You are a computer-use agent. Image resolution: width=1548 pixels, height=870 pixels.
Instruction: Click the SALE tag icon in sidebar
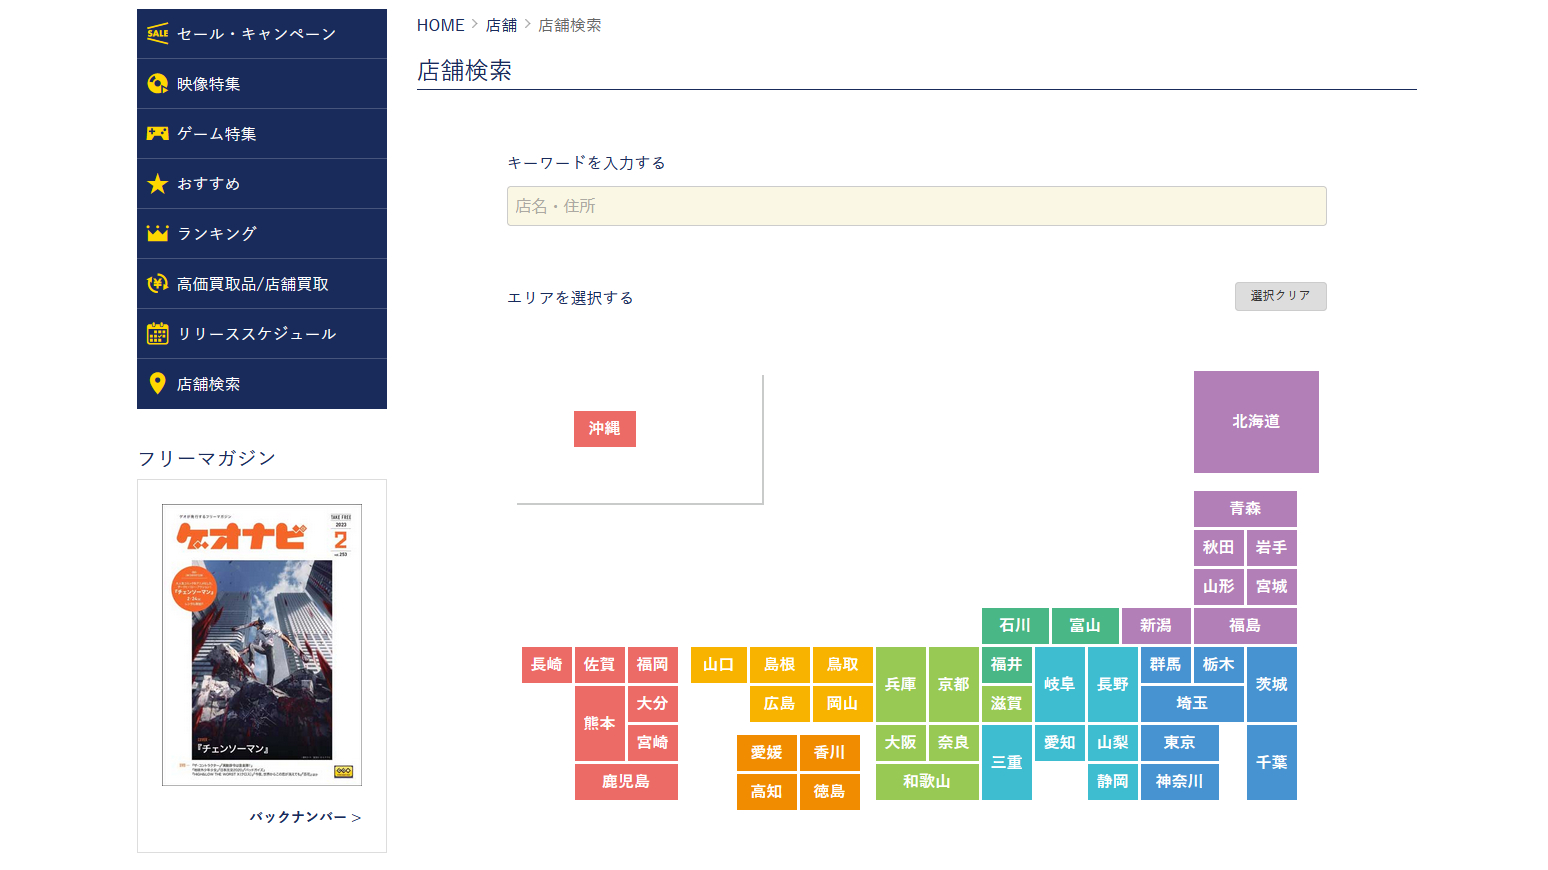click(x=157, y=34)
